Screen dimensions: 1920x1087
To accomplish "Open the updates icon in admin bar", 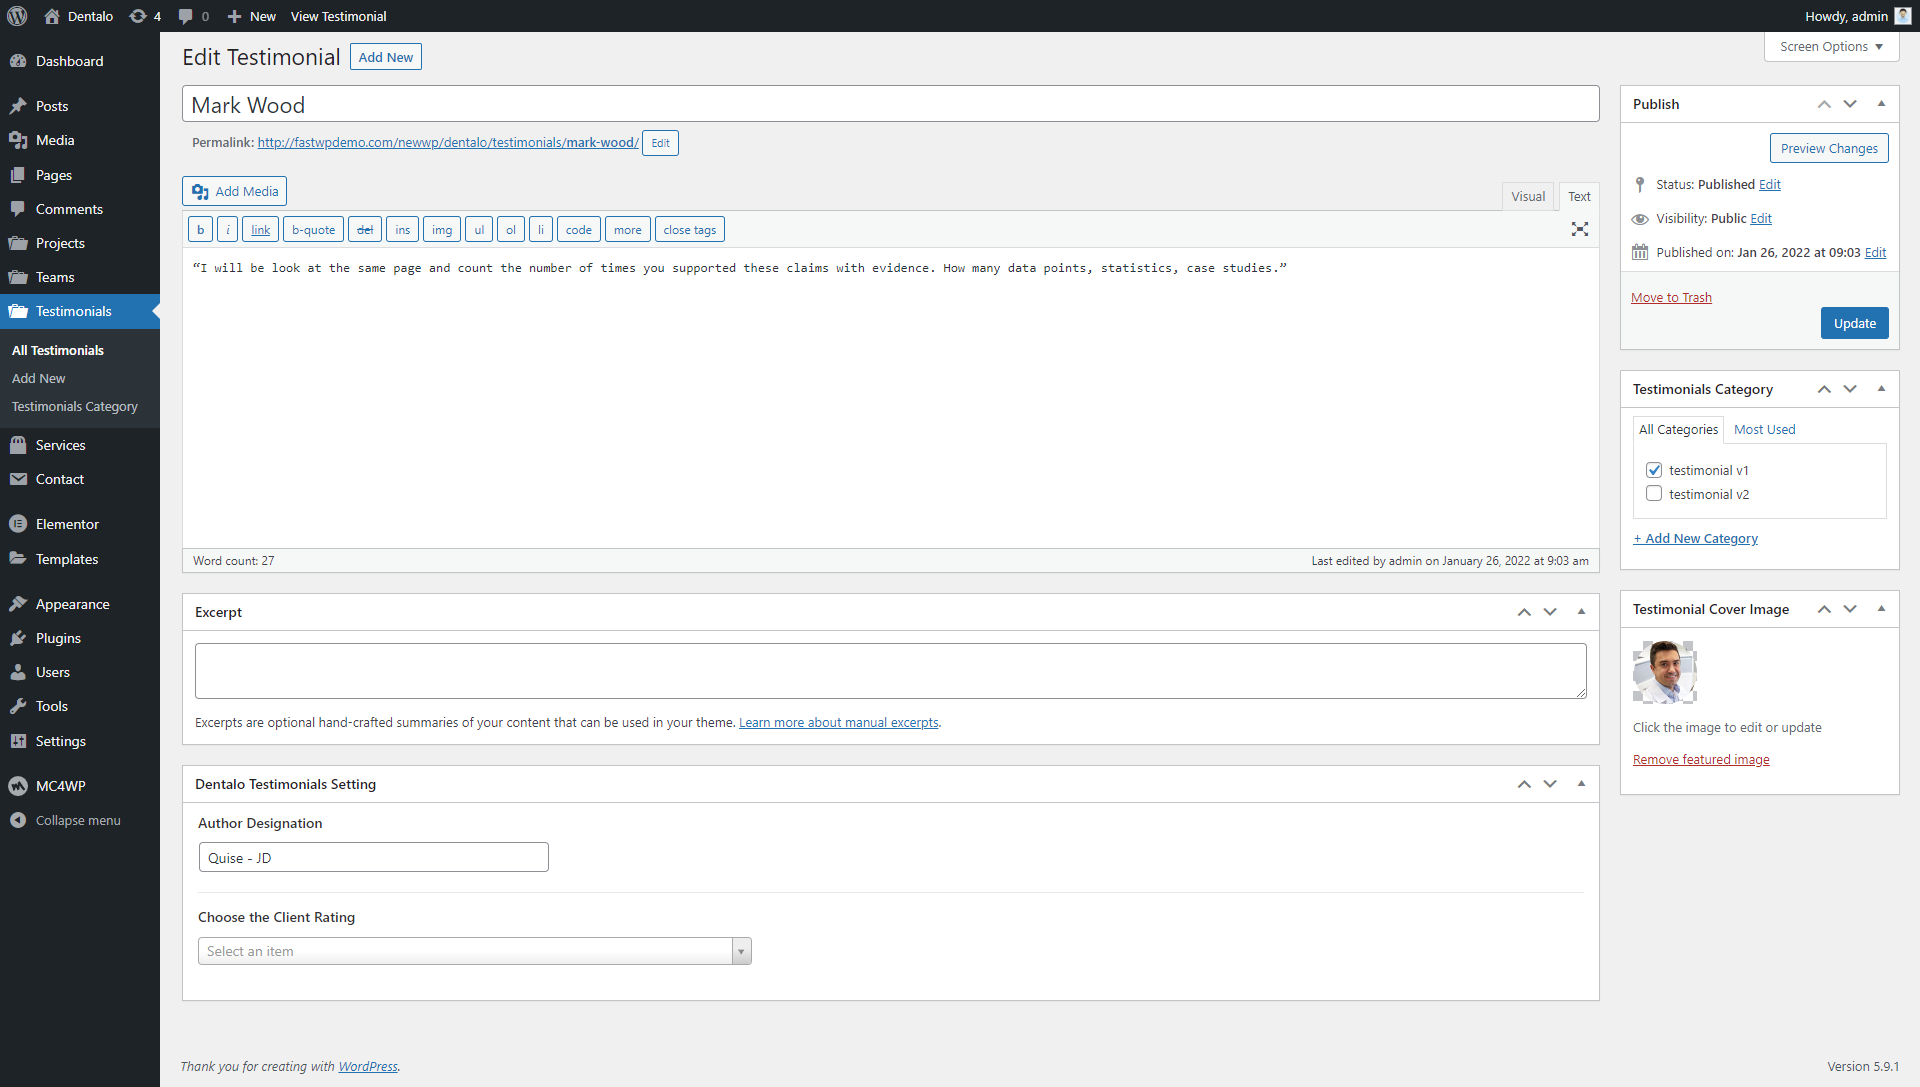I will pos(138,16).
